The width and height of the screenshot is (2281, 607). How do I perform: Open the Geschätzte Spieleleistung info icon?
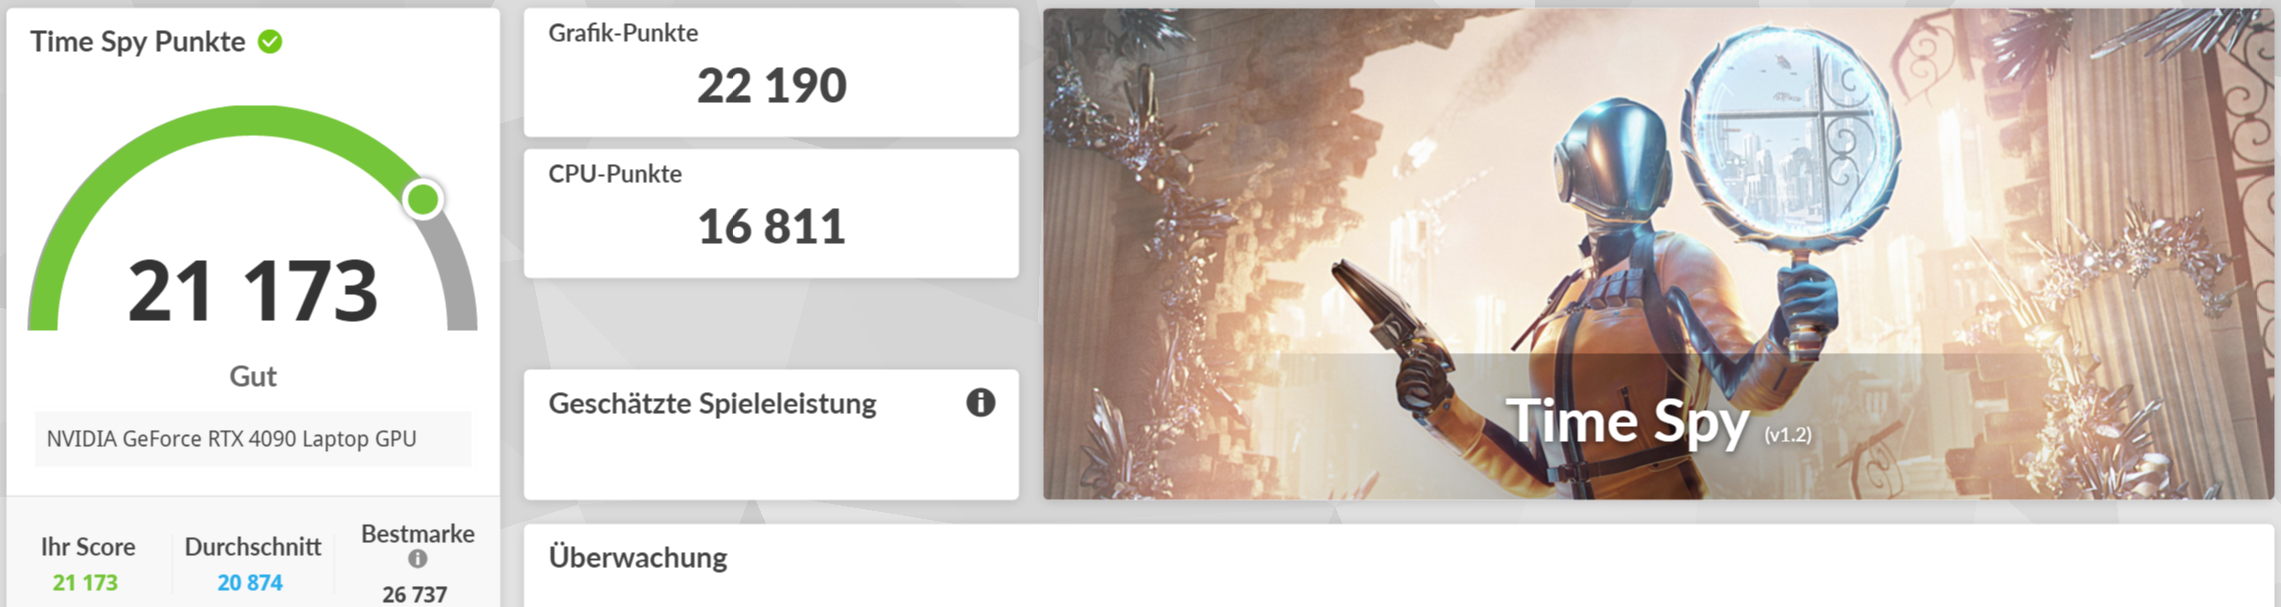pos(980,402)
